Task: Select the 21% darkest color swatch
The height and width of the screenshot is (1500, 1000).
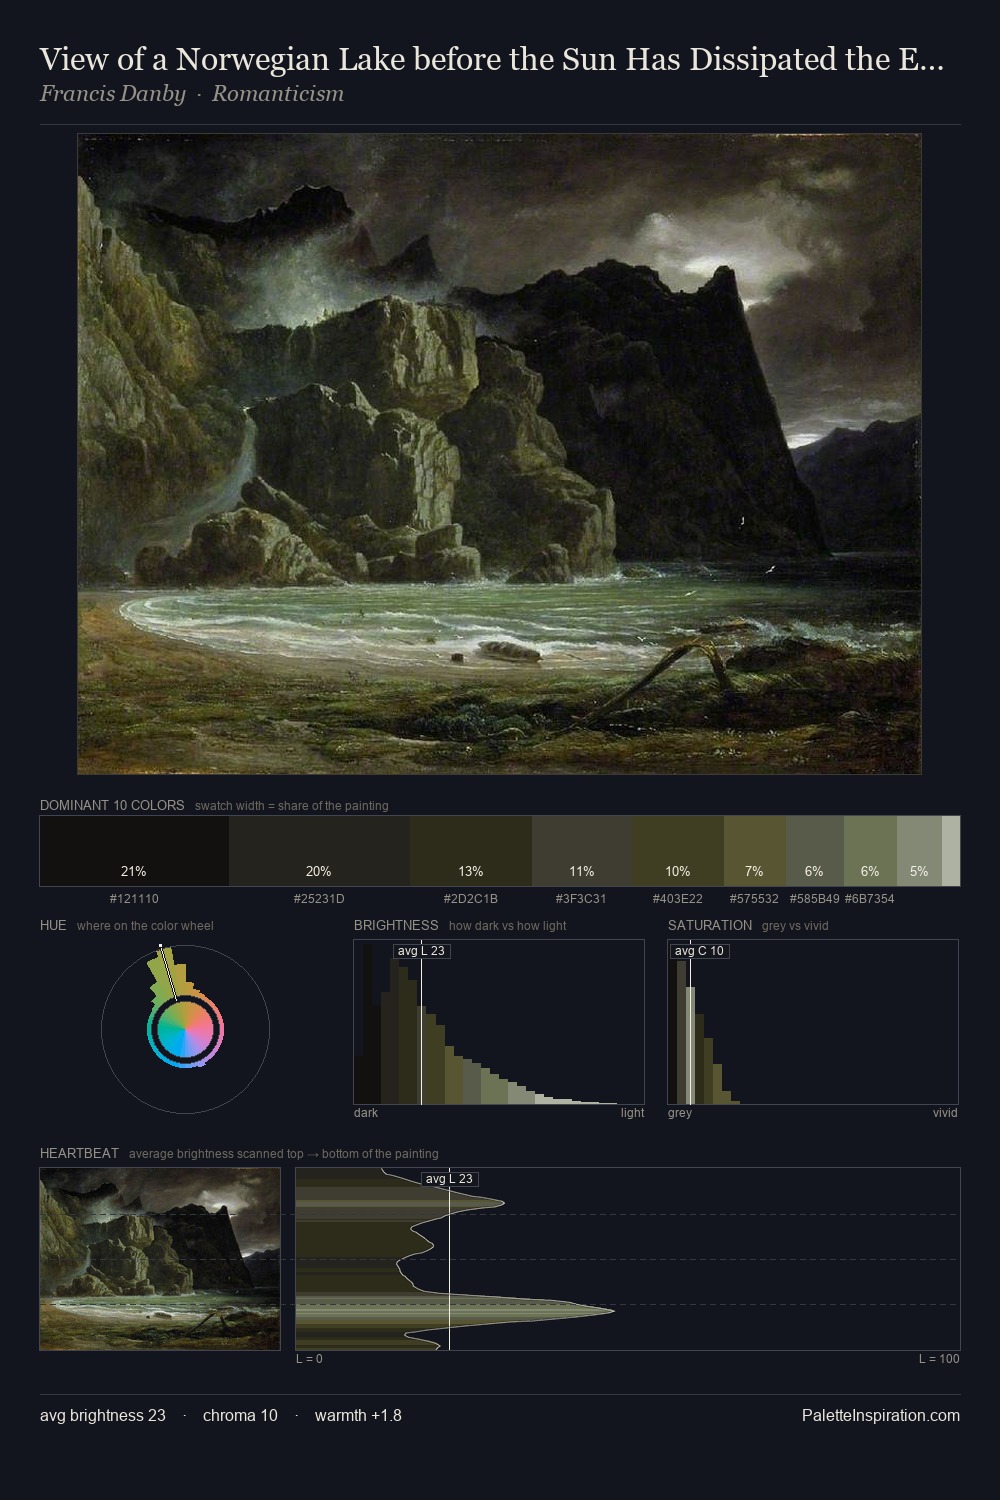Action: pos(134,851)
